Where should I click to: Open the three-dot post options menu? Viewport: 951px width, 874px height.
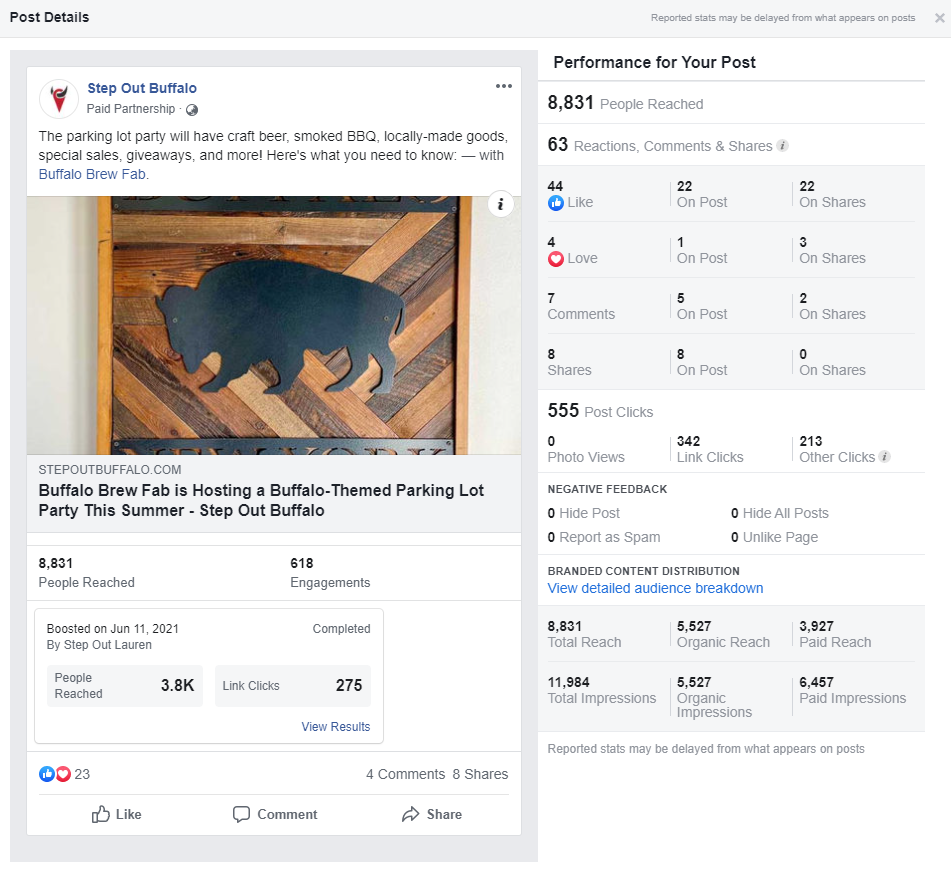(503, 86)
